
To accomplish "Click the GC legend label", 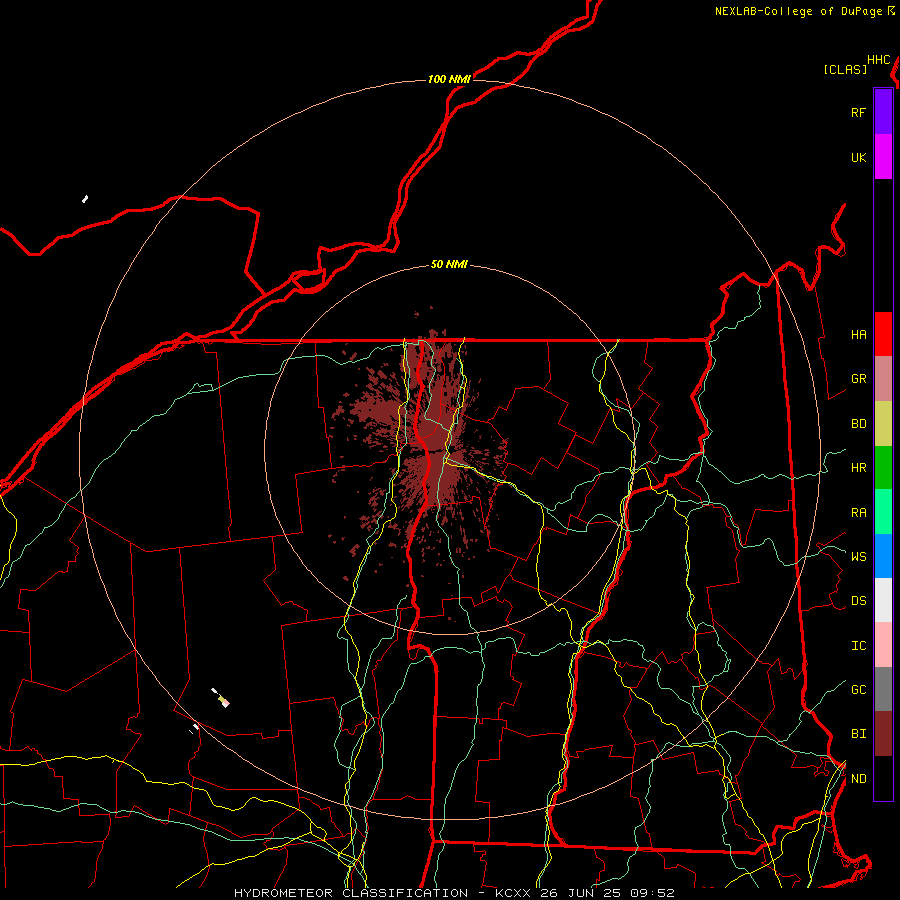I will click(858, 689).
